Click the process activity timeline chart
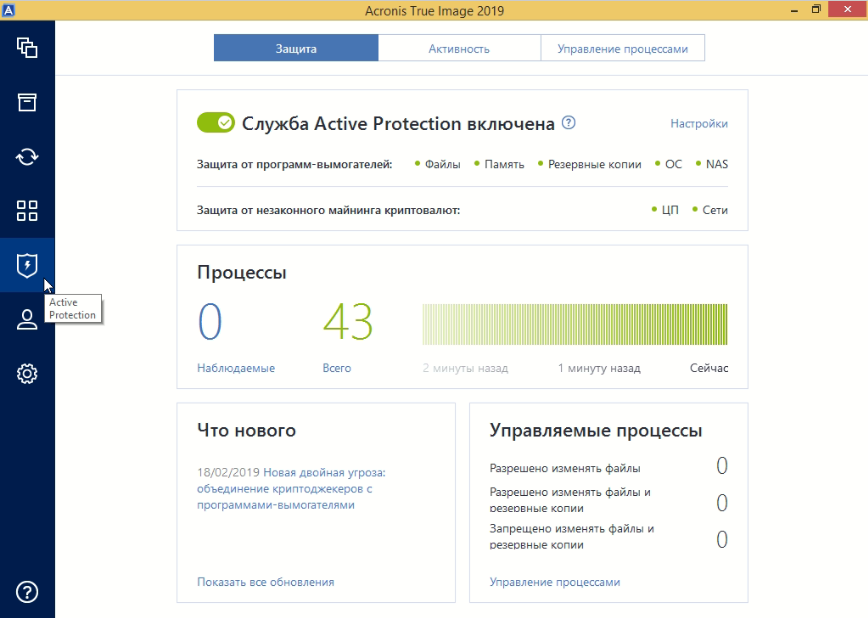The image size is (868, 618). [x=575, y=324]
